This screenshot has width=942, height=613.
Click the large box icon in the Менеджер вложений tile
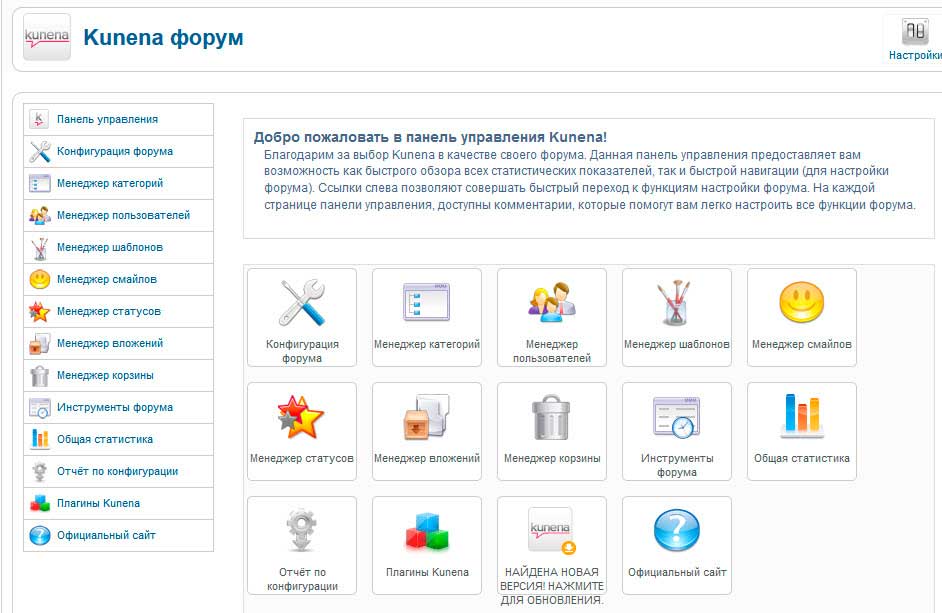click(x=427, y=416)
